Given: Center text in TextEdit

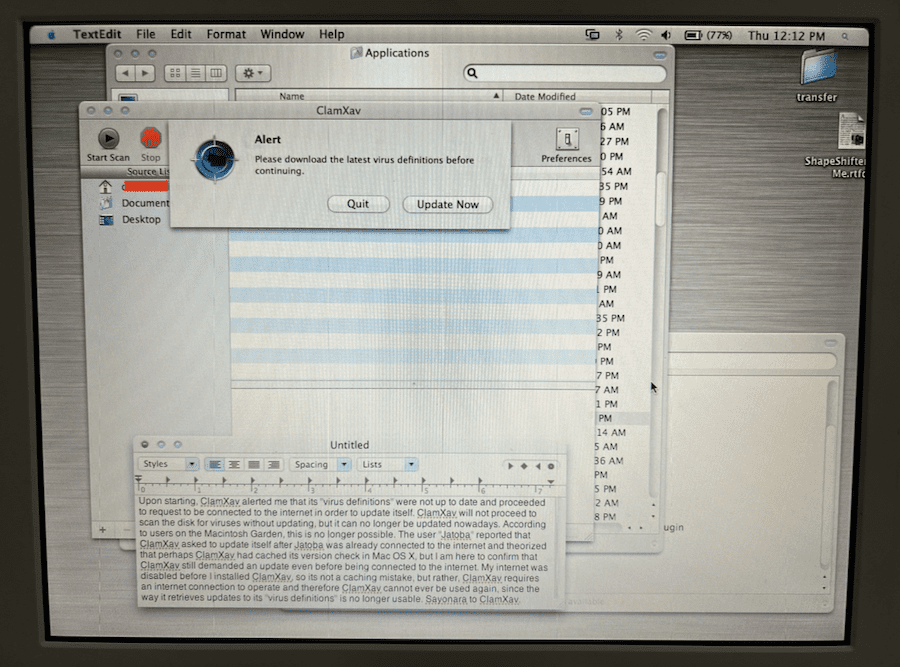Looking at the screenshot, I should [x=234, y=464].
